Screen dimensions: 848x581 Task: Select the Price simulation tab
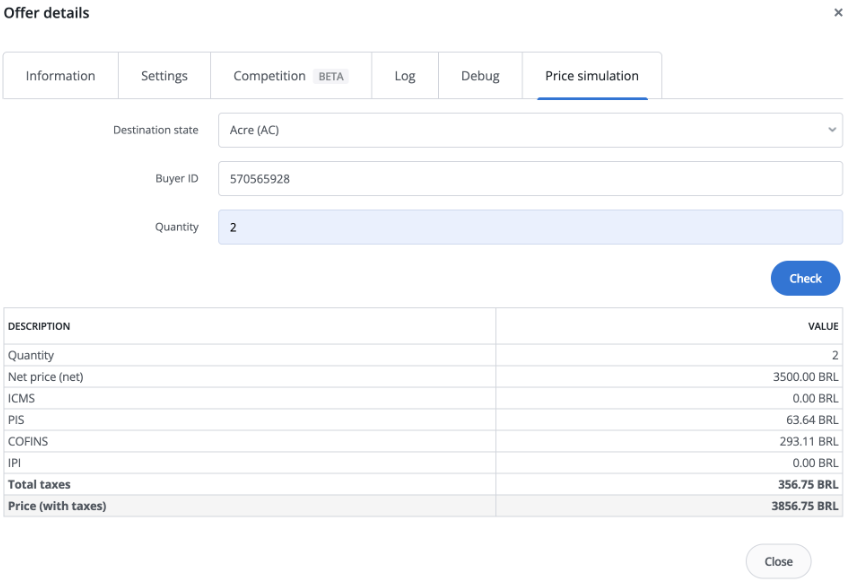592,76
